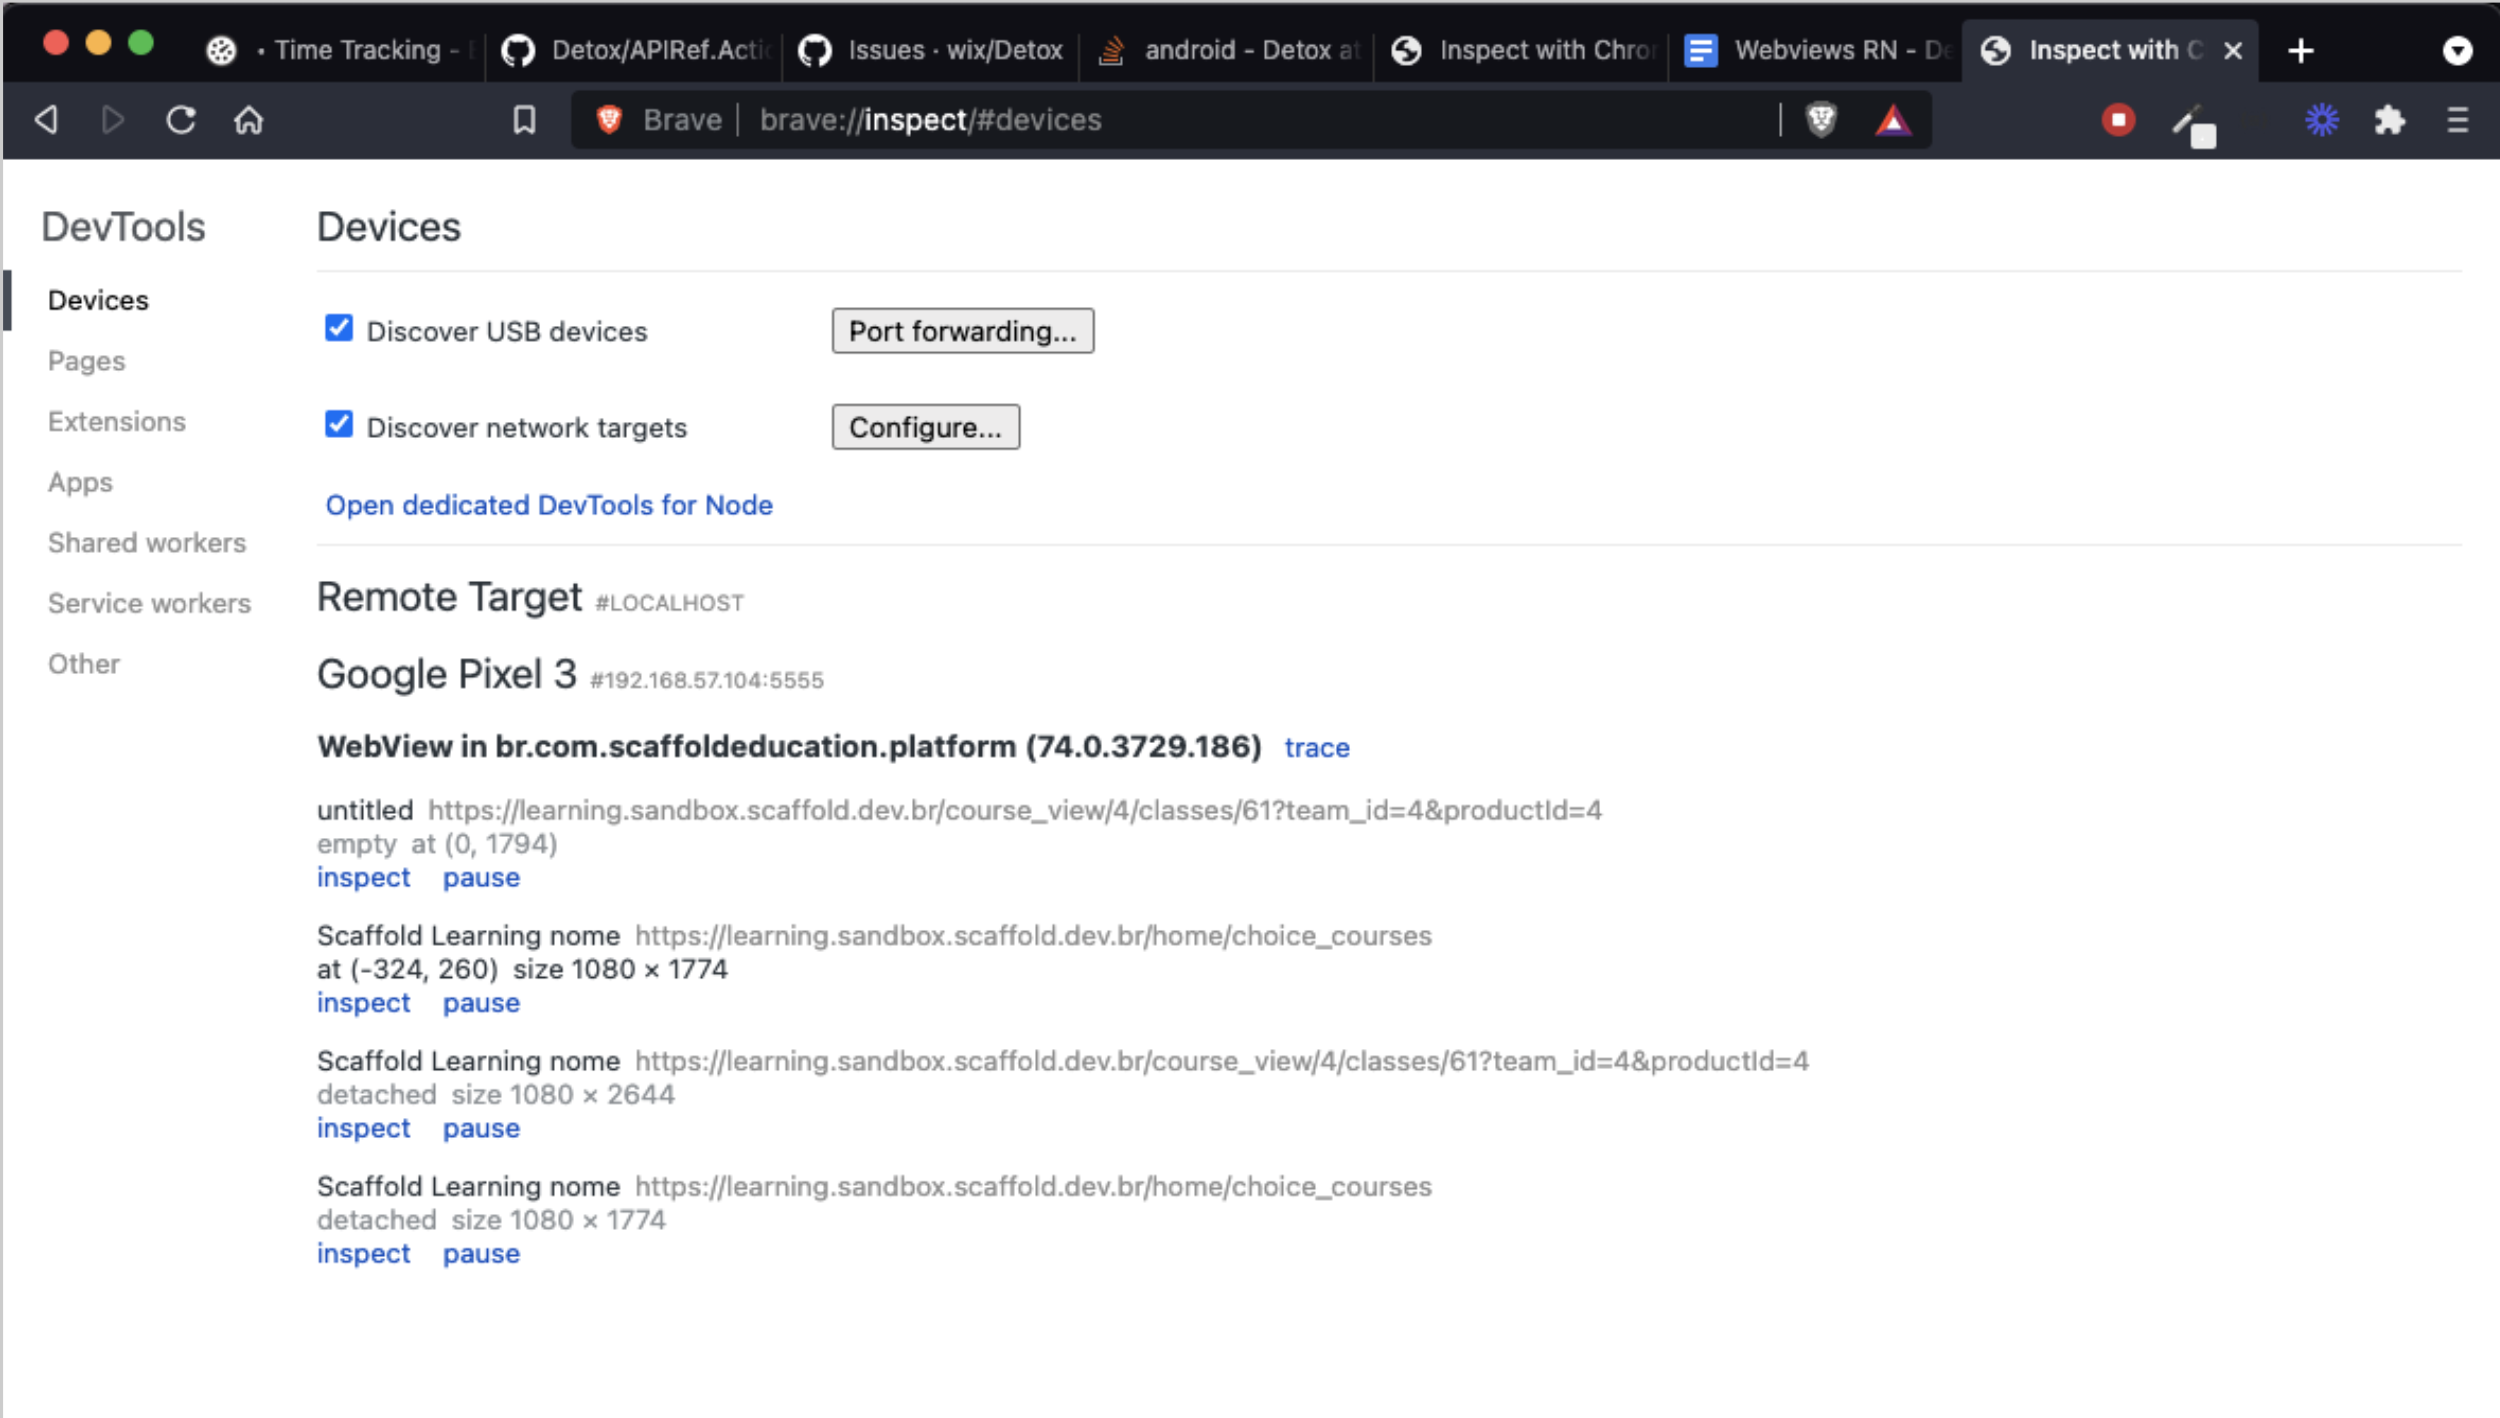
Task: Open Brave Shields lion icon in address bar
Action: pos(1821,120)
